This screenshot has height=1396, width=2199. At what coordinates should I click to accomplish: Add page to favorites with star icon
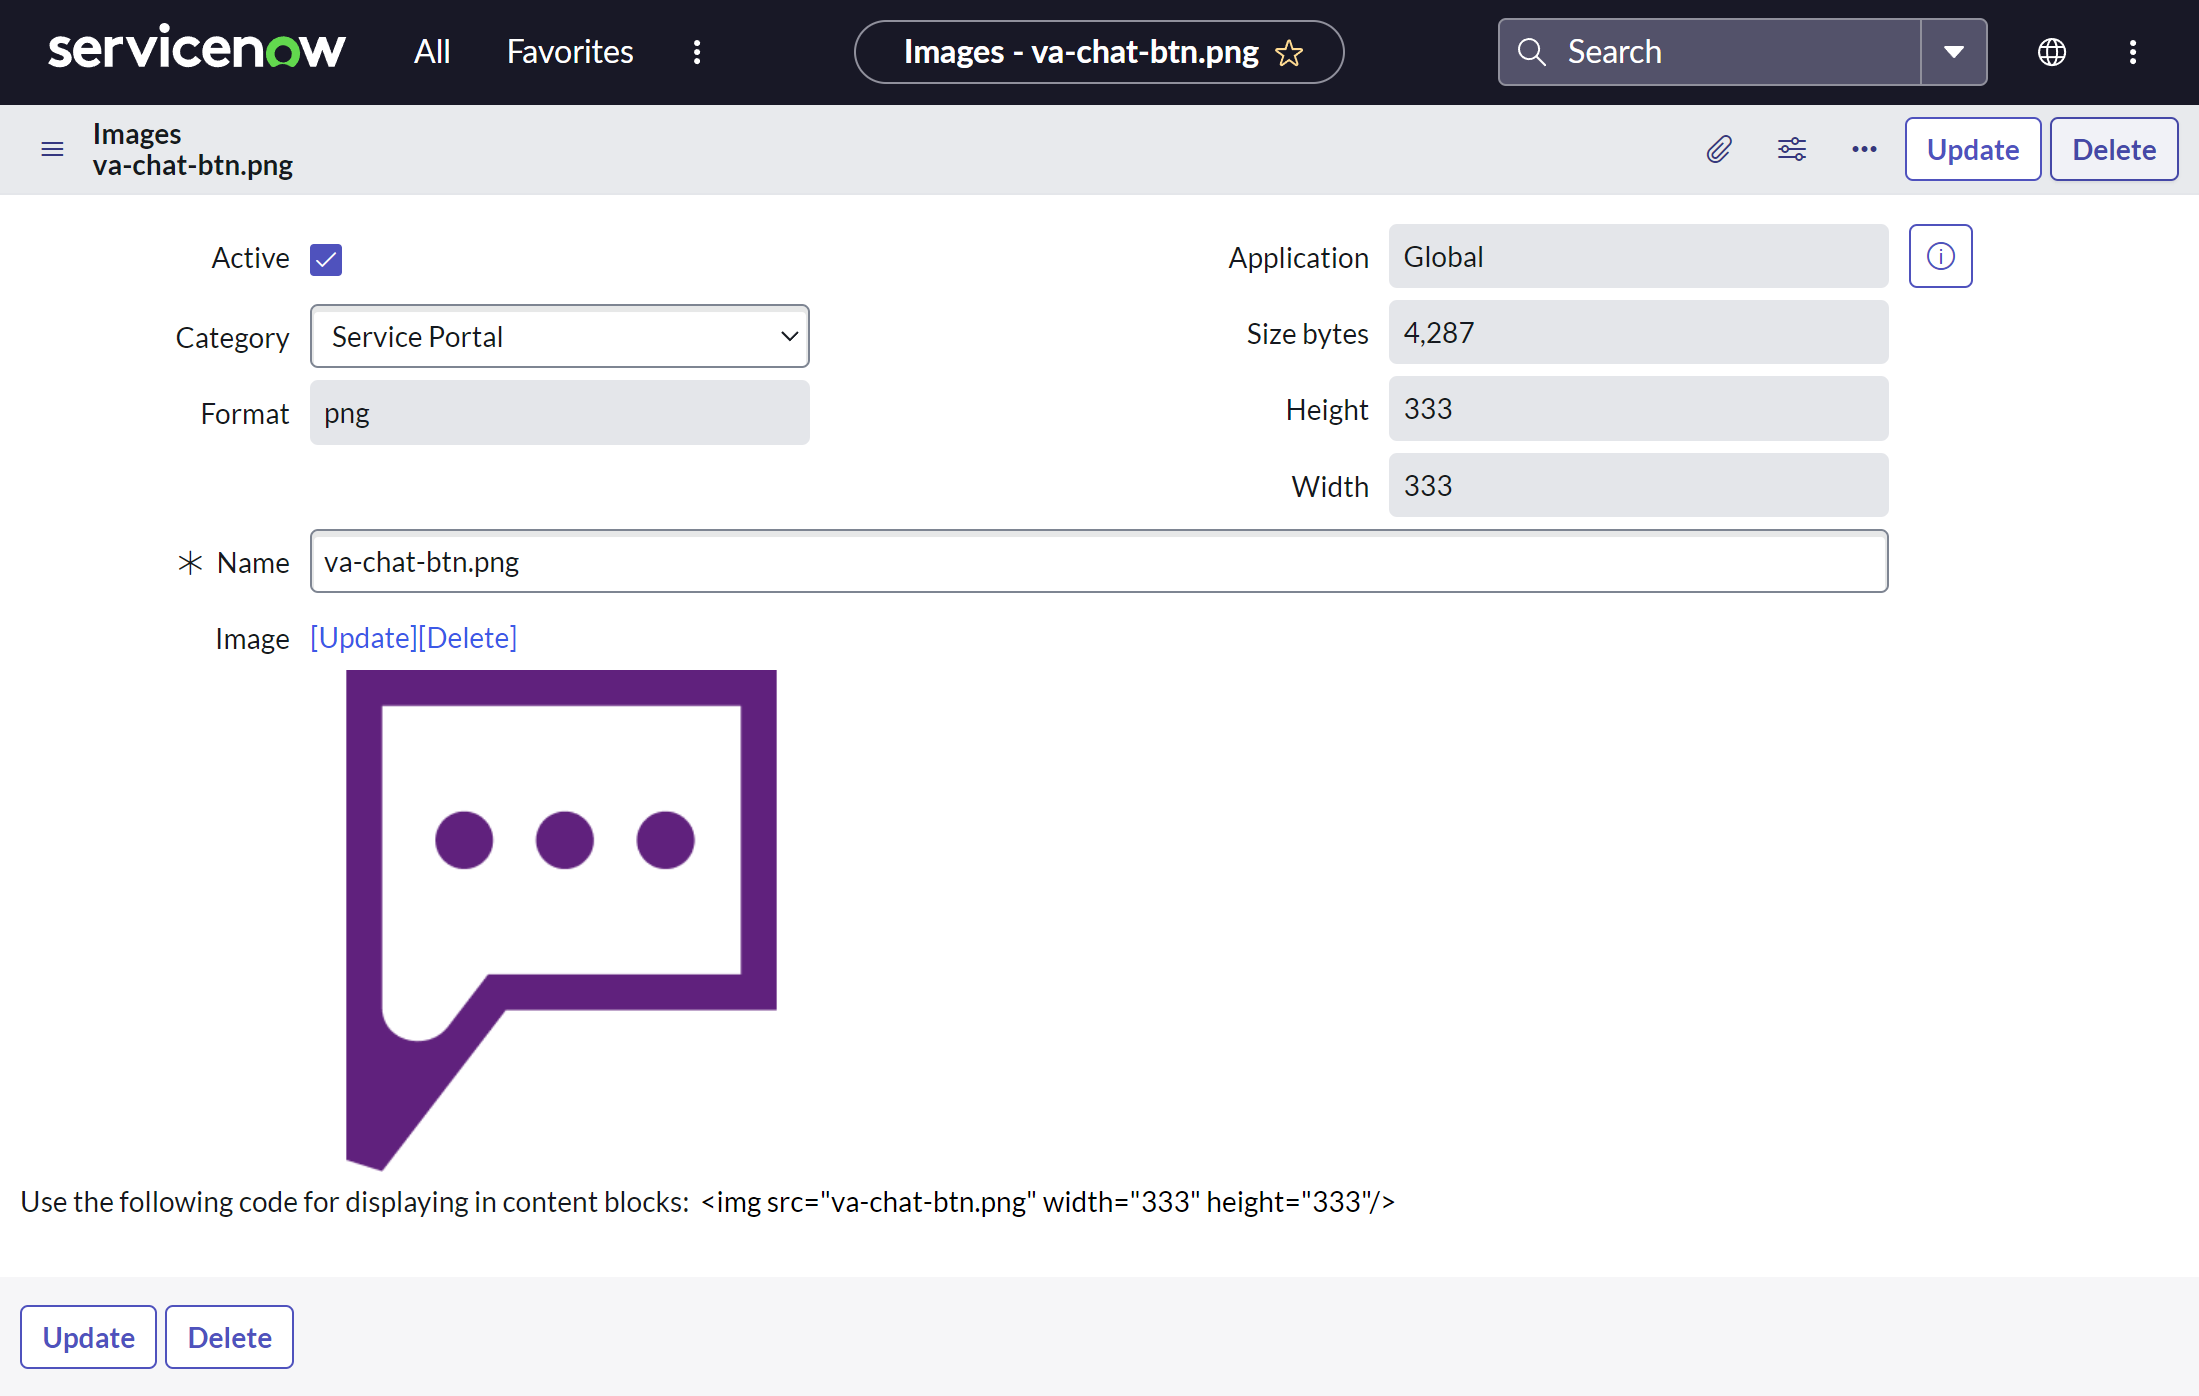(1289, 53)
